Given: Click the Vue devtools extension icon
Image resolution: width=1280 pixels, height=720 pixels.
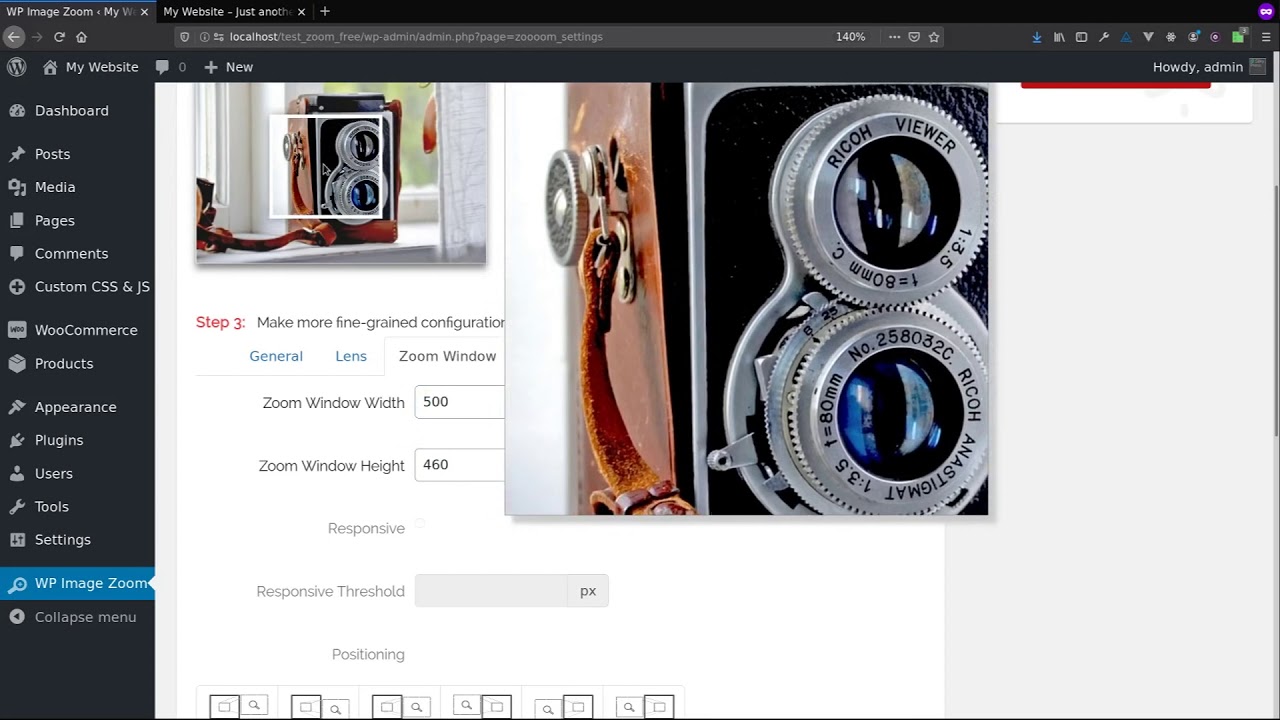Looking at the screenshot, I should pos(1148,36).
